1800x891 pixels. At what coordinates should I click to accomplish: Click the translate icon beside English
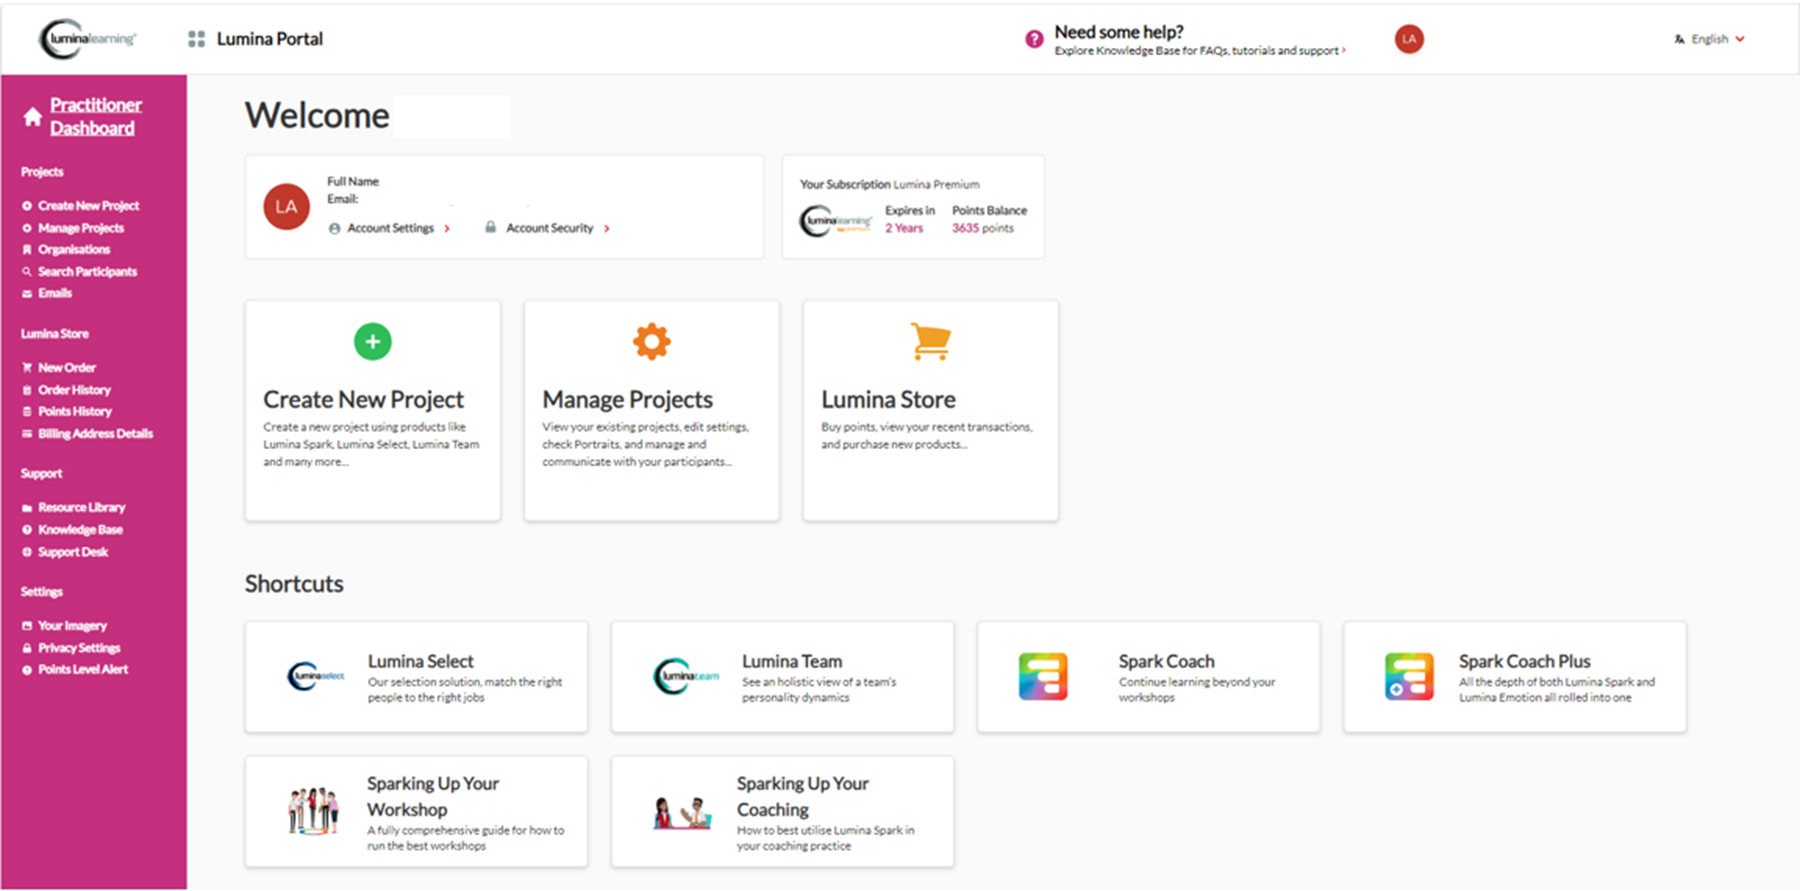[x=1679, y=39]
